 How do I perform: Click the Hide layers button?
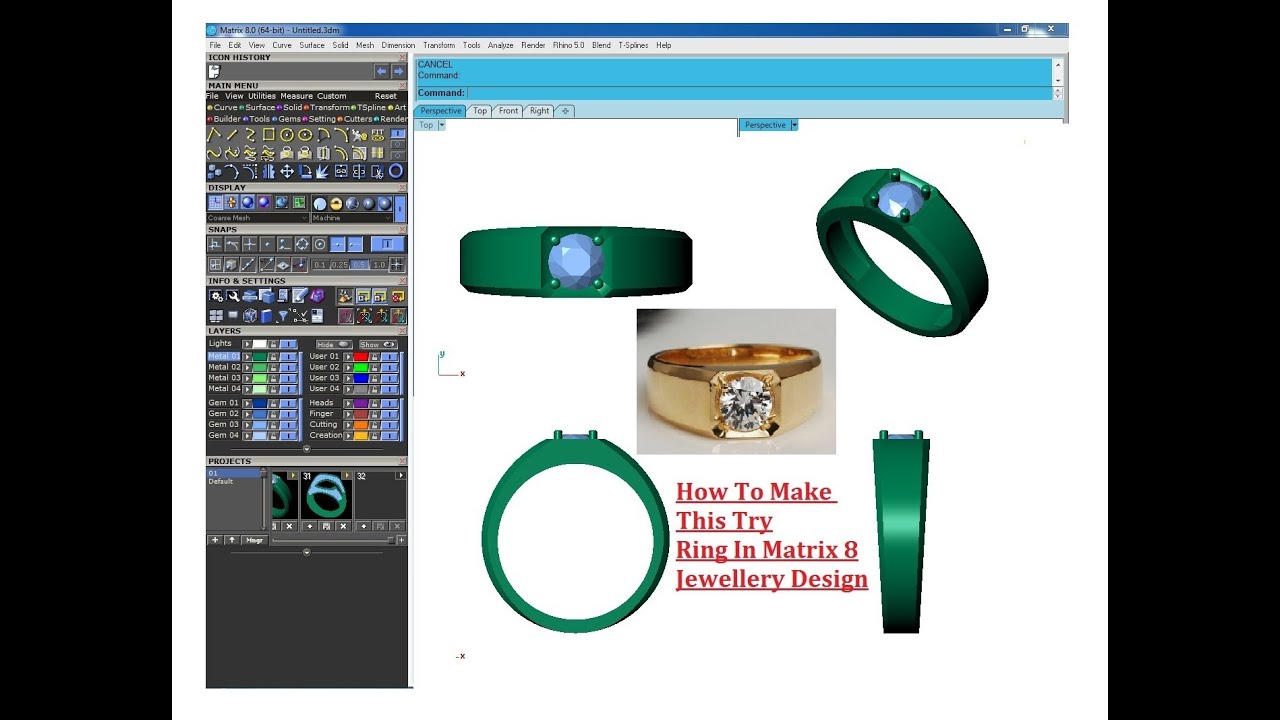(x=334, y=344)
